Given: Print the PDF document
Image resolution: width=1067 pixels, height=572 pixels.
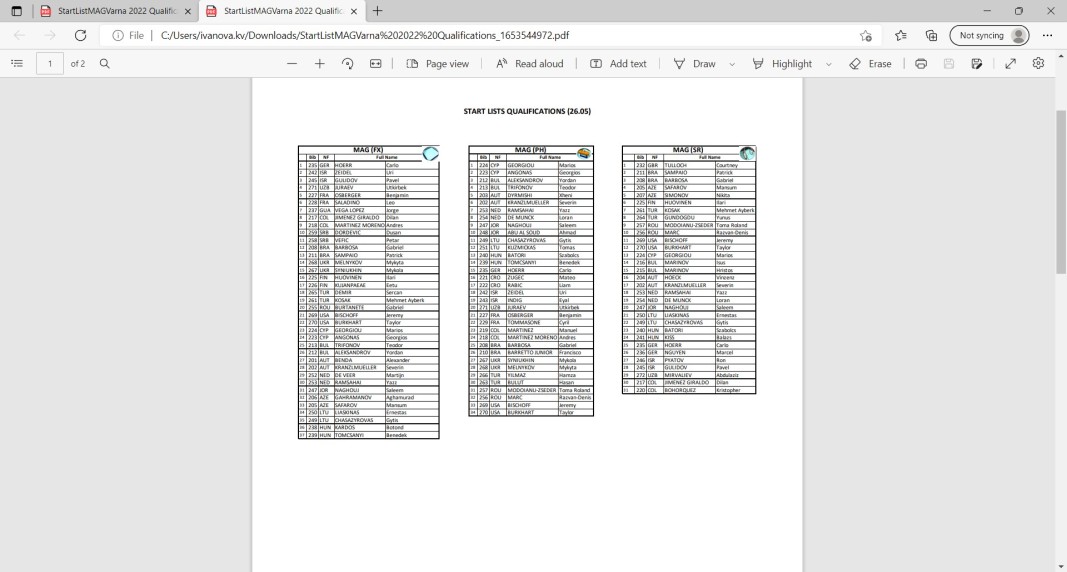Looking at the screenshot, I should [921, 64].
